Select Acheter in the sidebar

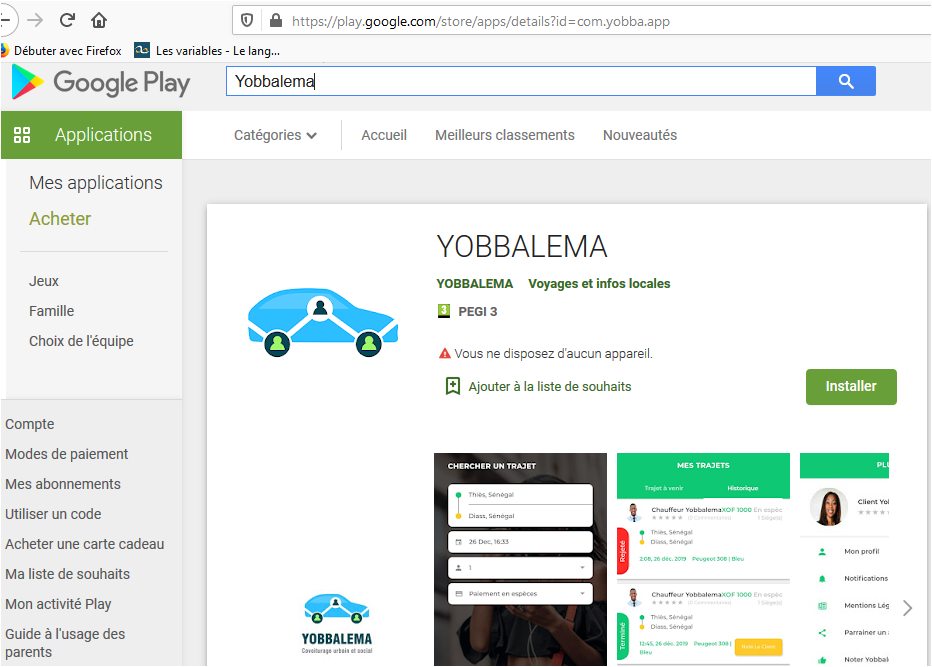(60, 219)
